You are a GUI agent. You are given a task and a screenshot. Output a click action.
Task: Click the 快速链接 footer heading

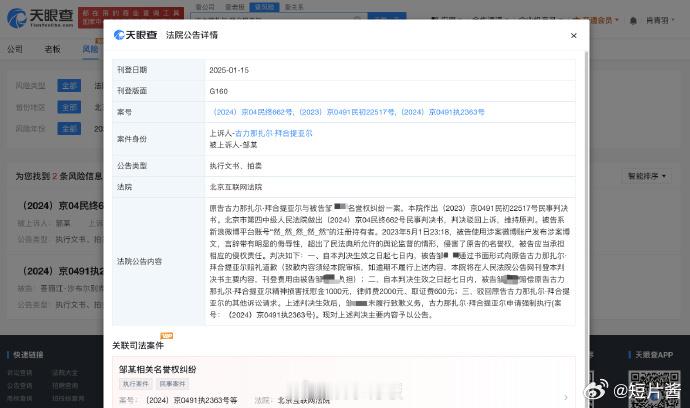point(28,355)
